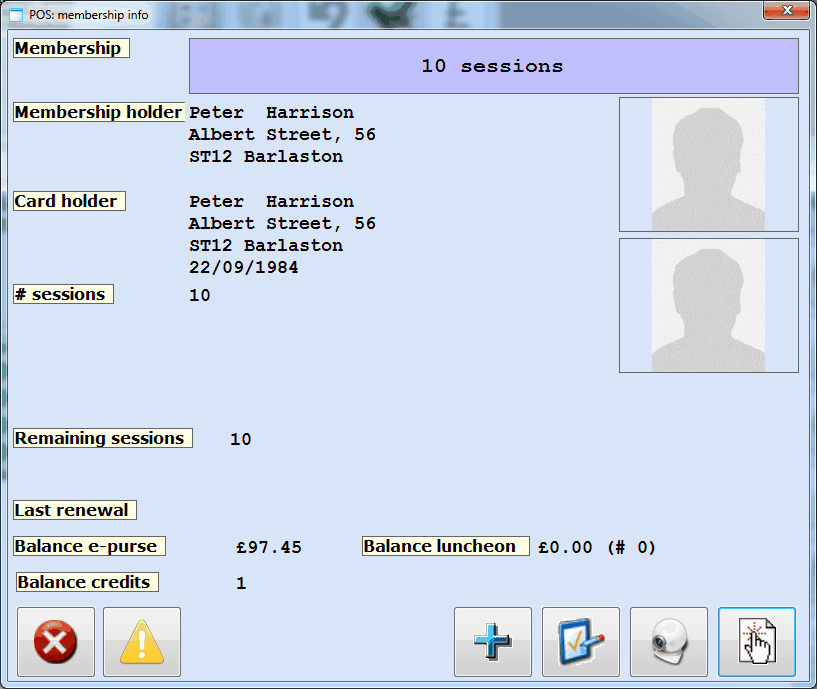This screenshot has width=817, height=689.
Task: Click the hand pointer document button
Action: 757,642
